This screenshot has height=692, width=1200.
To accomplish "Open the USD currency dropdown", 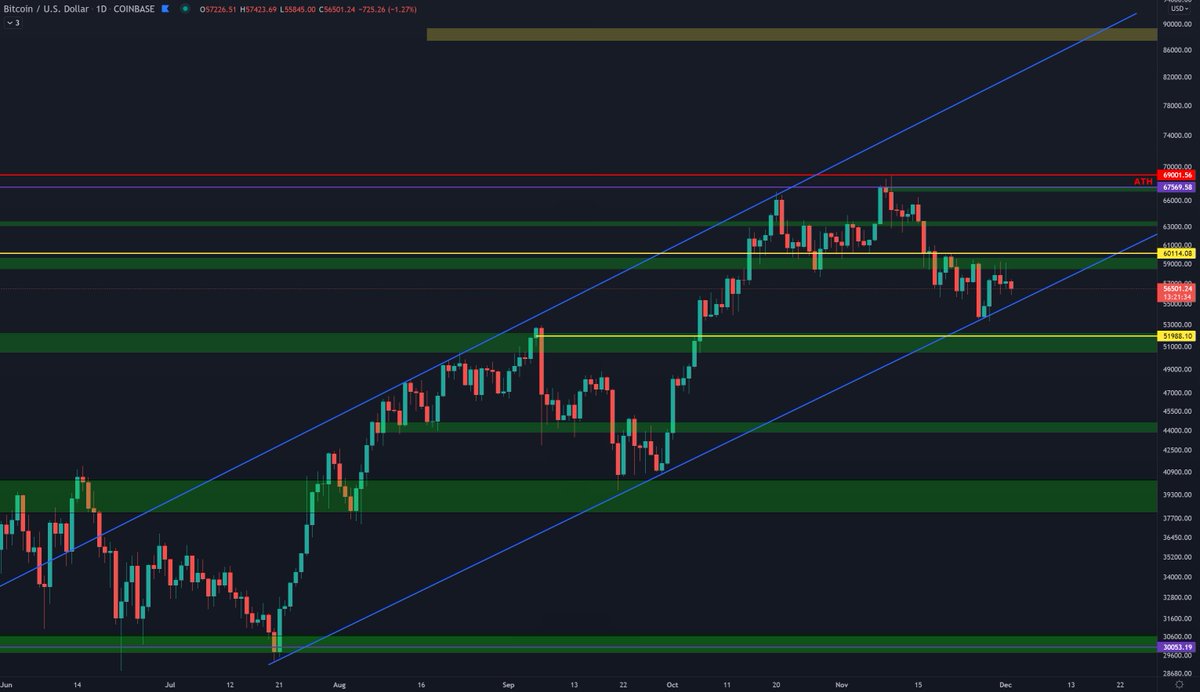I will [1178, 8].
